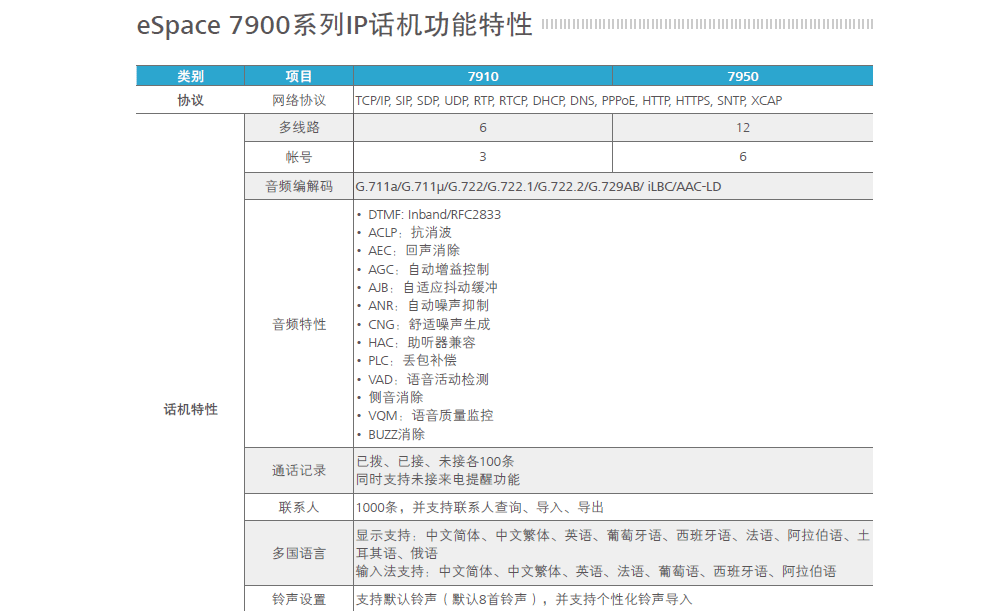Click the eSpace 7900系列IP话机功能特性 title
The height and width of the screenshot is (611, 1000).
(334, 26)
